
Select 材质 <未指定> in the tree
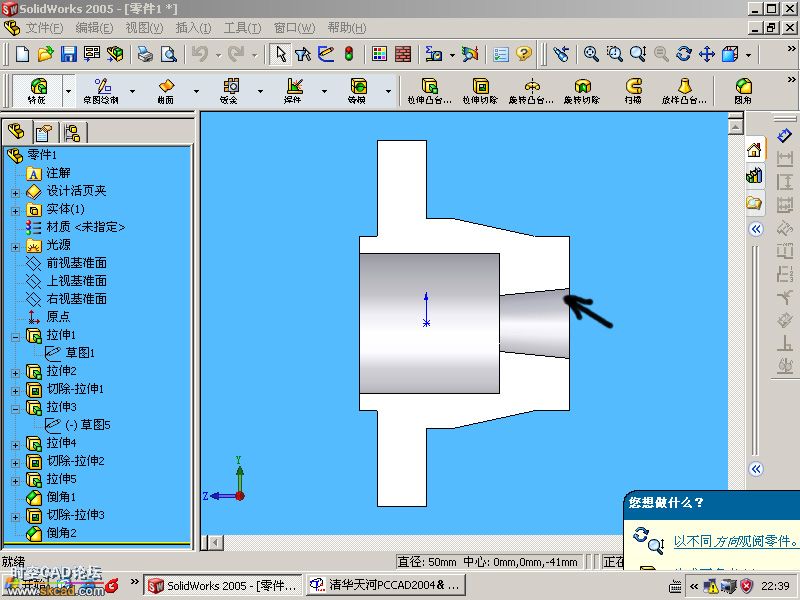86,227
